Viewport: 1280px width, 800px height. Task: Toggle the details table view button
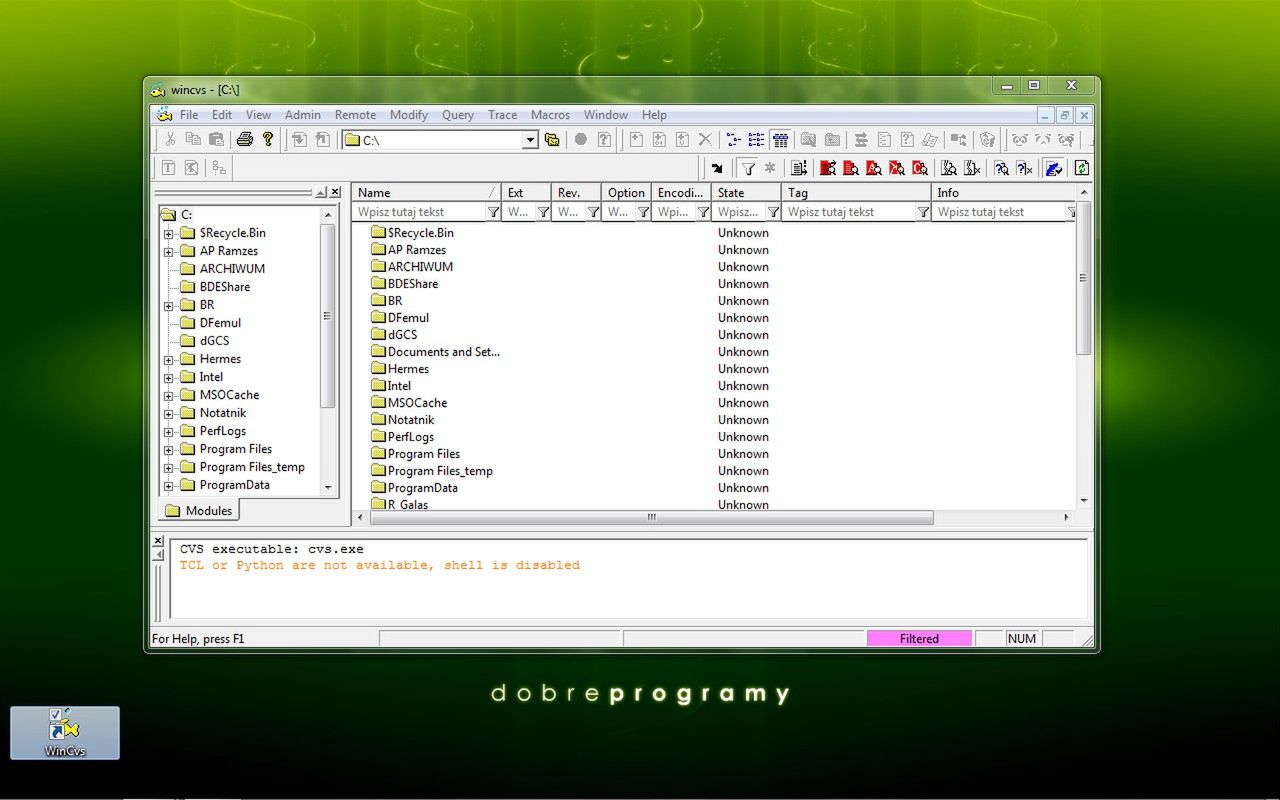click(x=780, y=140)
